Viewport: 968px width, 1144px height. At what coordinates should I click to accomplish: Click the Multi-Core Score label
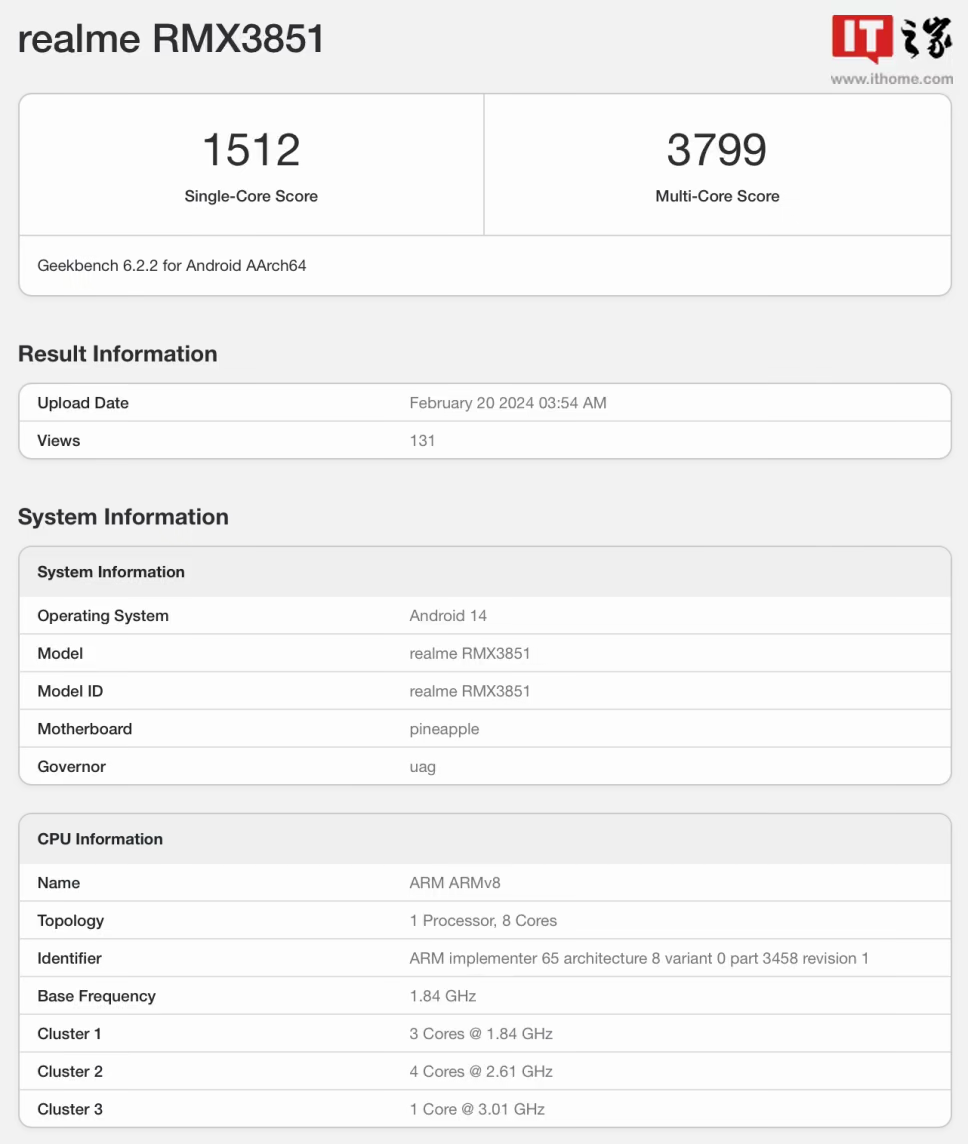(717, 196)
